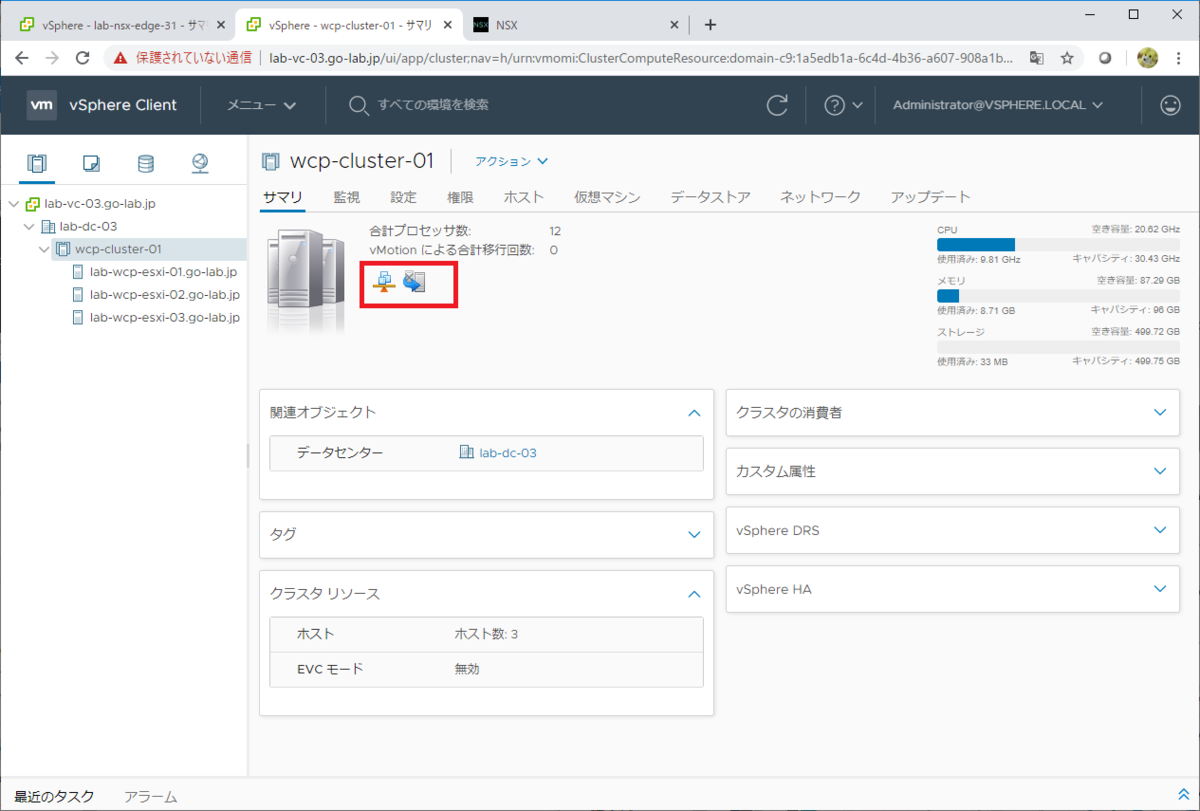Switch to the ネットワーク tab
Image resolution: width=1200 pixels, height=811 pixels.
(820, 197)
